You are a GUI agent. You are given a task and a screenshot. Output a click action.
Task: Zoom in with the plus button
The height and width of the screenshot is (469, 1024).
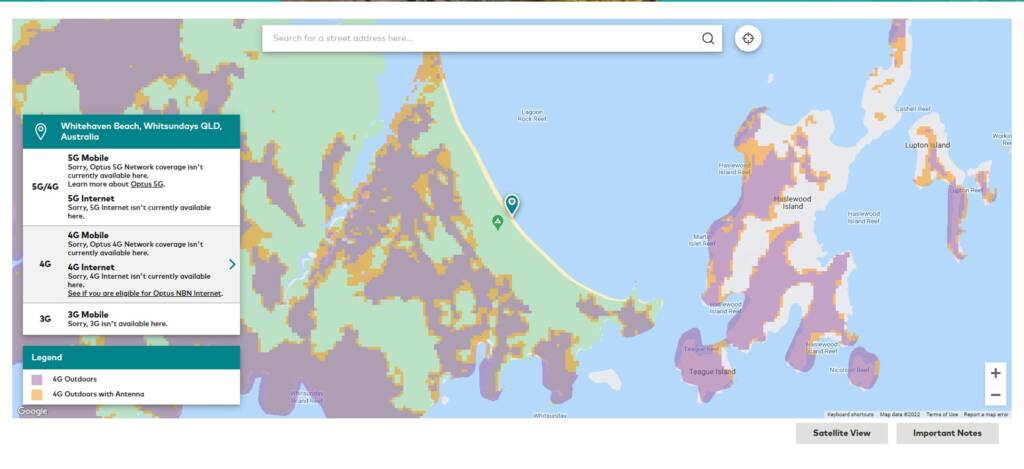[995, 373]
